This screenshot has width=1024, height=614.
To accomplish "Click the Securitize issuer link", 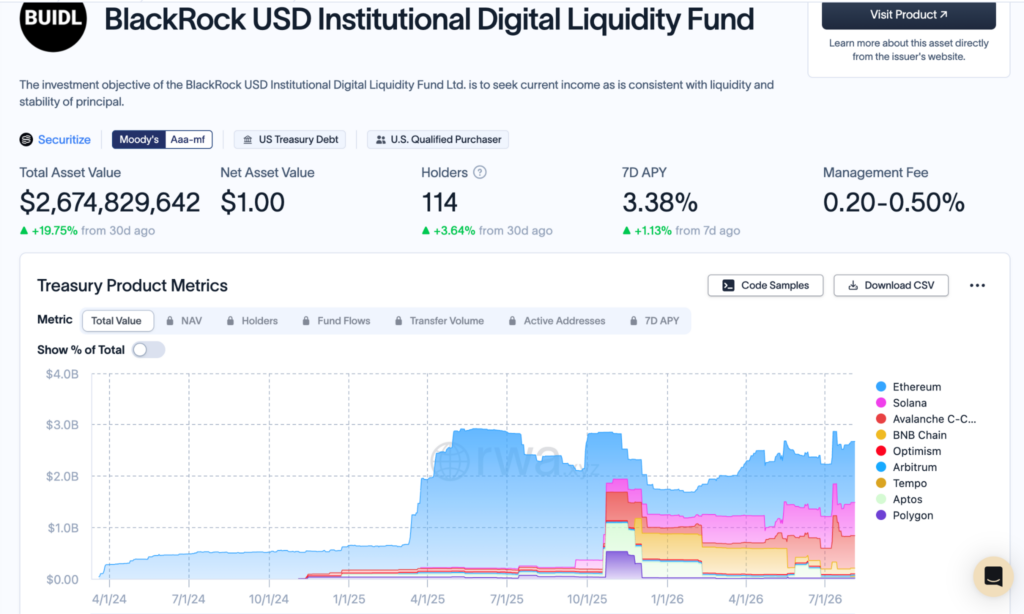I will pos(64,139).
